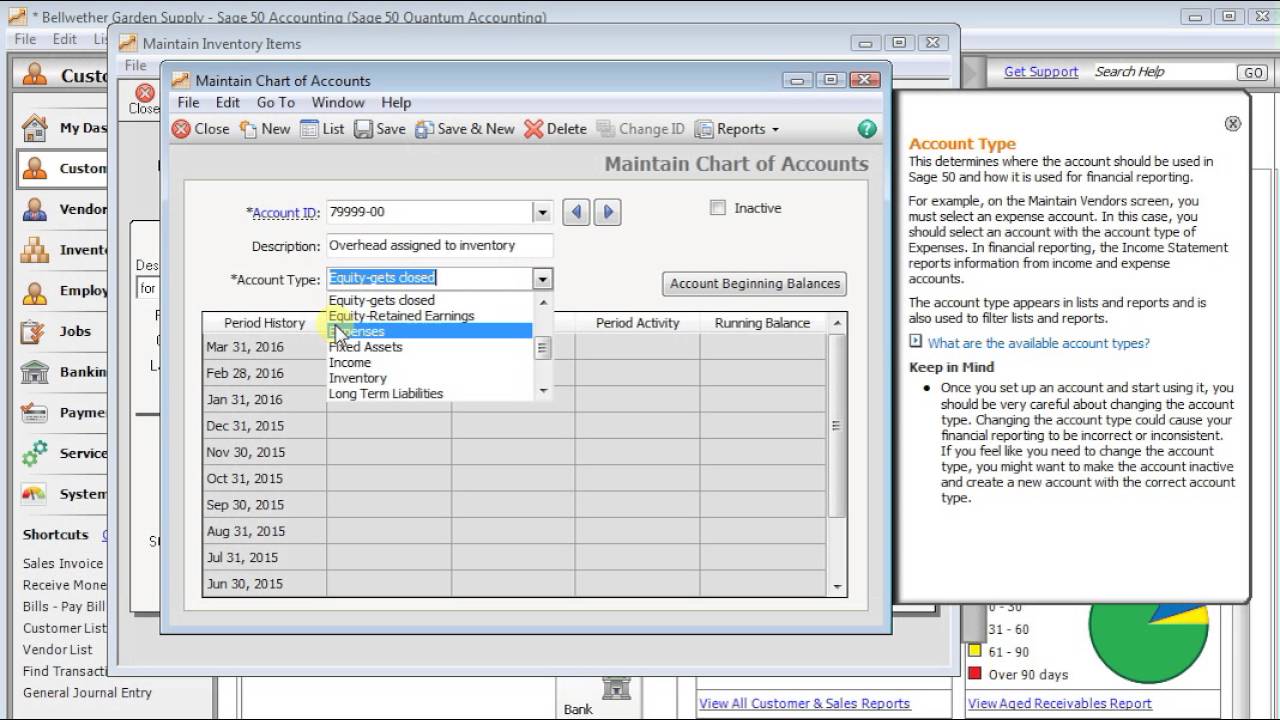
Task: Choose Long Term Liabilities account type
Action: pos(386,394)
